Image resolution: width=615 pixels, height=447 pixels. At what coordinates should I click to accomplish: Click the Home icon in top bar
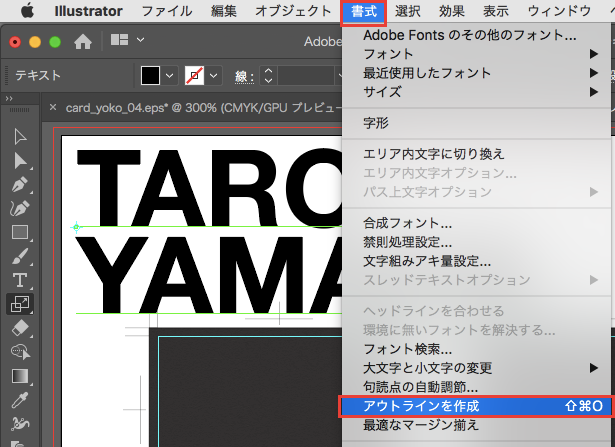point(83,42)
